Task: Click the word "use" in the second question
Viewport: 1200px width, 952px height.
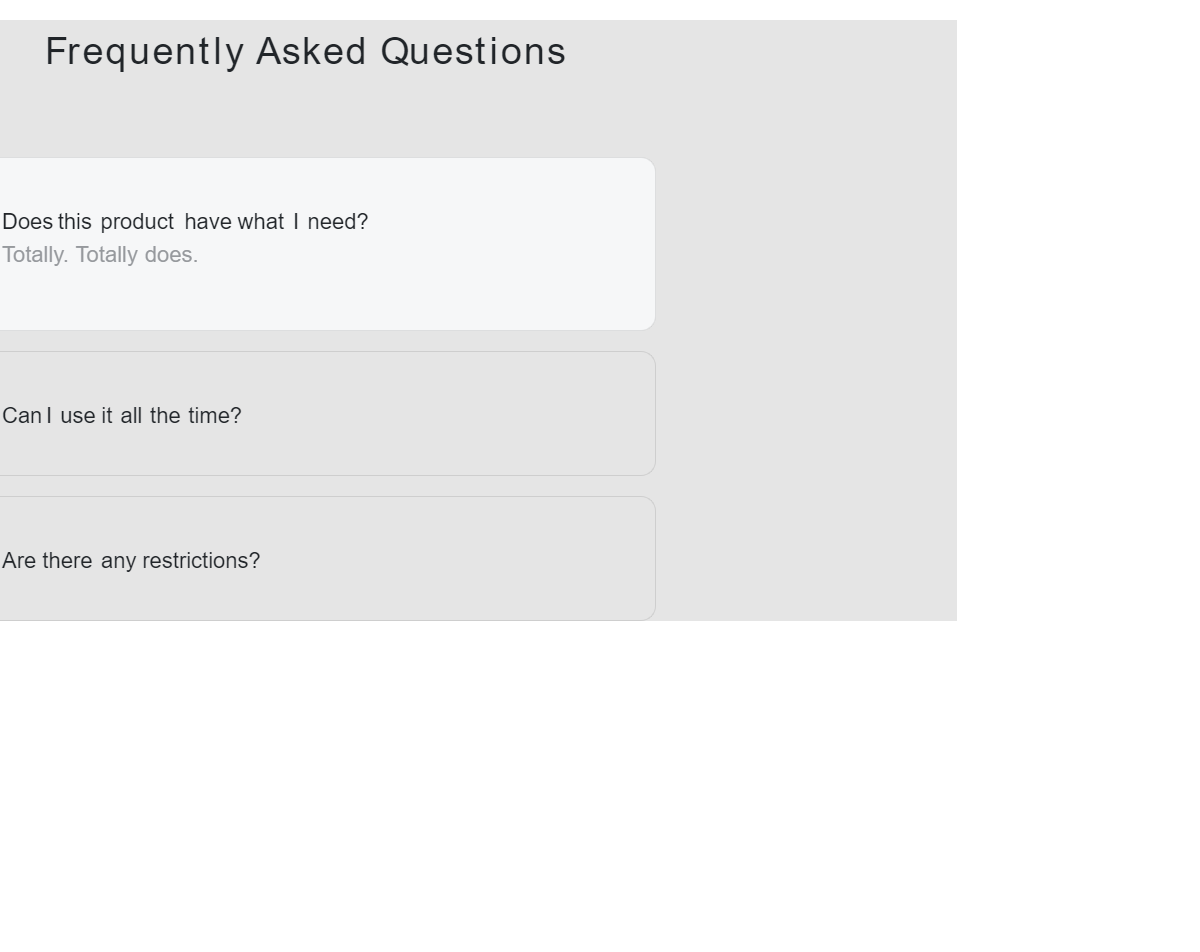Action: (x=78, y=416)
